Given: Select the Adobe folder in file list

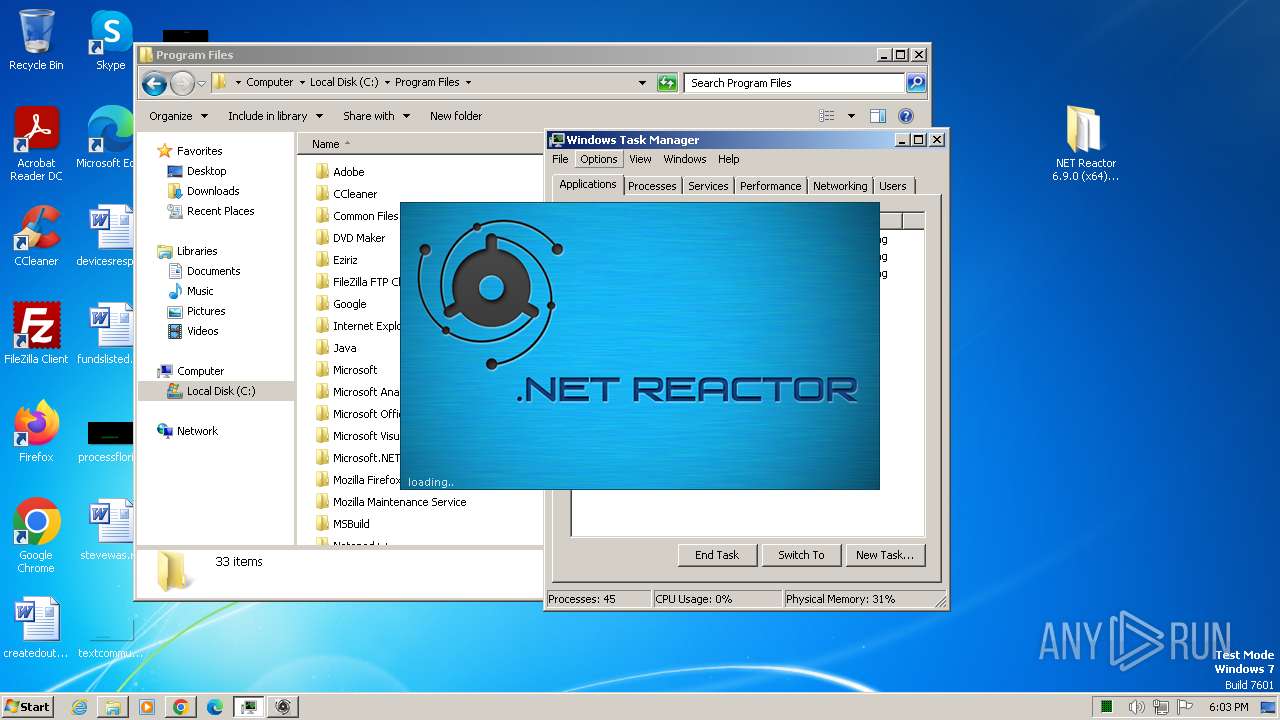Looking at the screenshot, I should pyautogui.click(x=349, y=172).
